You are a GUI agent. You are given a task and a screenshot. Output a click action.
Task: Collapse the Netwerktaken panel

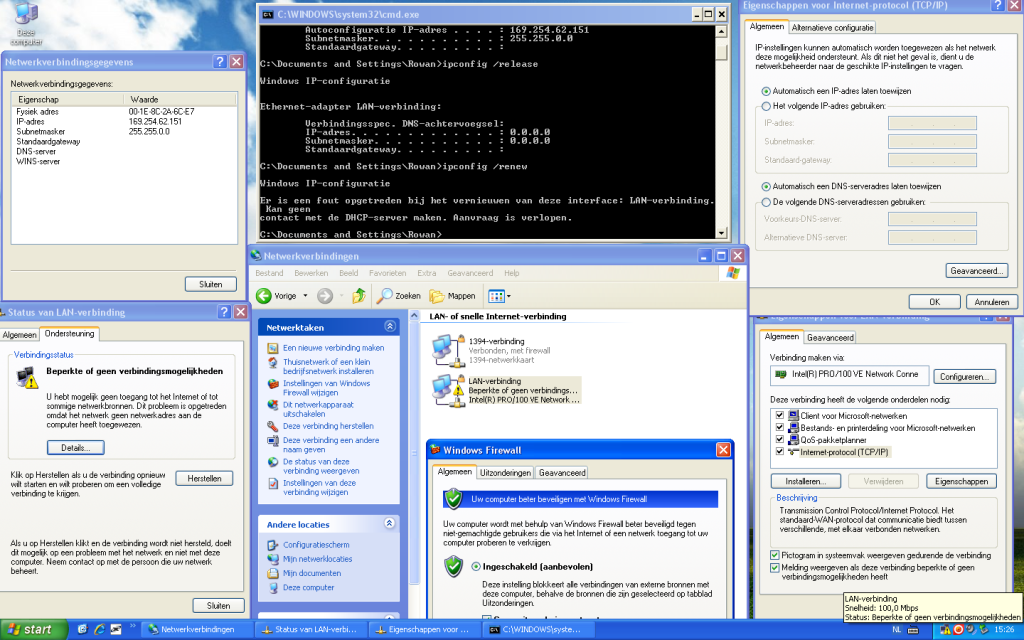click(x=389, y=326)
